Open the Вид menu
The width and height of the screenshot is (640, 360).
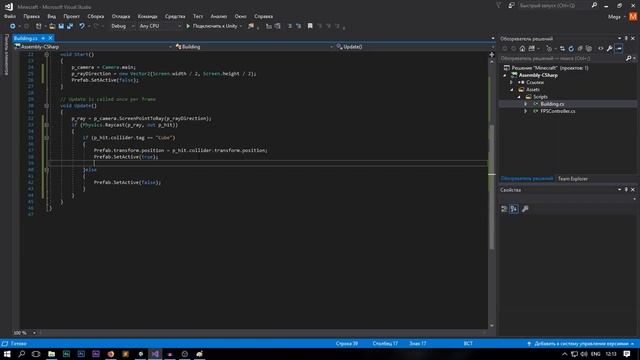[x=51, y=16]
